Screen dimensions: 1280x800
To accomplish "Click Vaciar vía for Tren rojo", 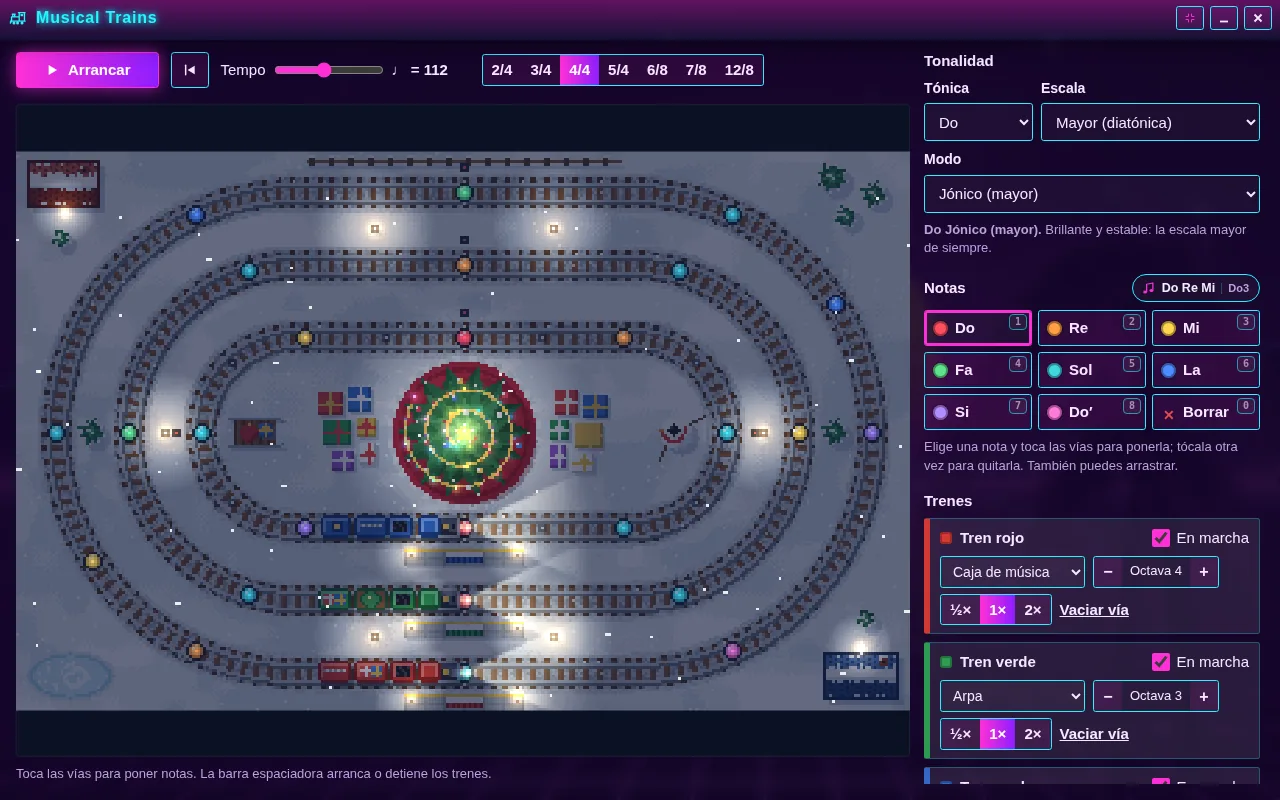I will (1094, 610).
